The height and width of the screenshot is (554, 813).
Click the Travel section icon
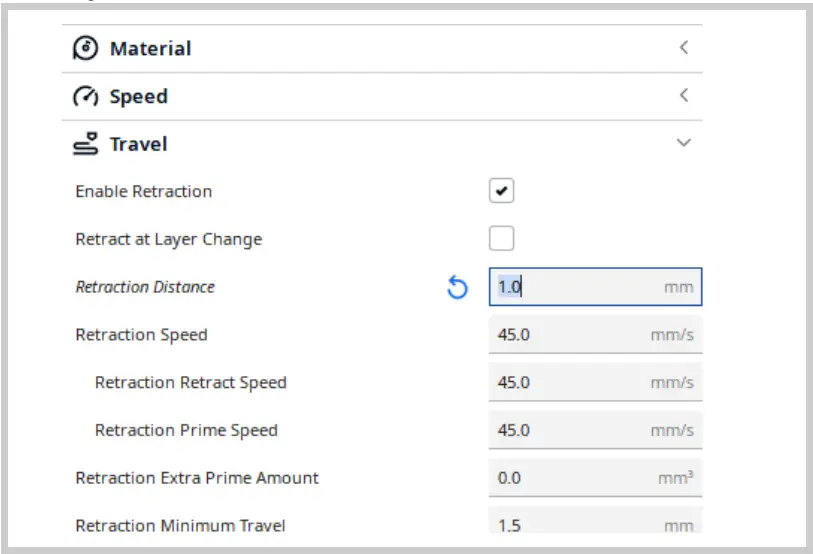[x=86, y=144]
